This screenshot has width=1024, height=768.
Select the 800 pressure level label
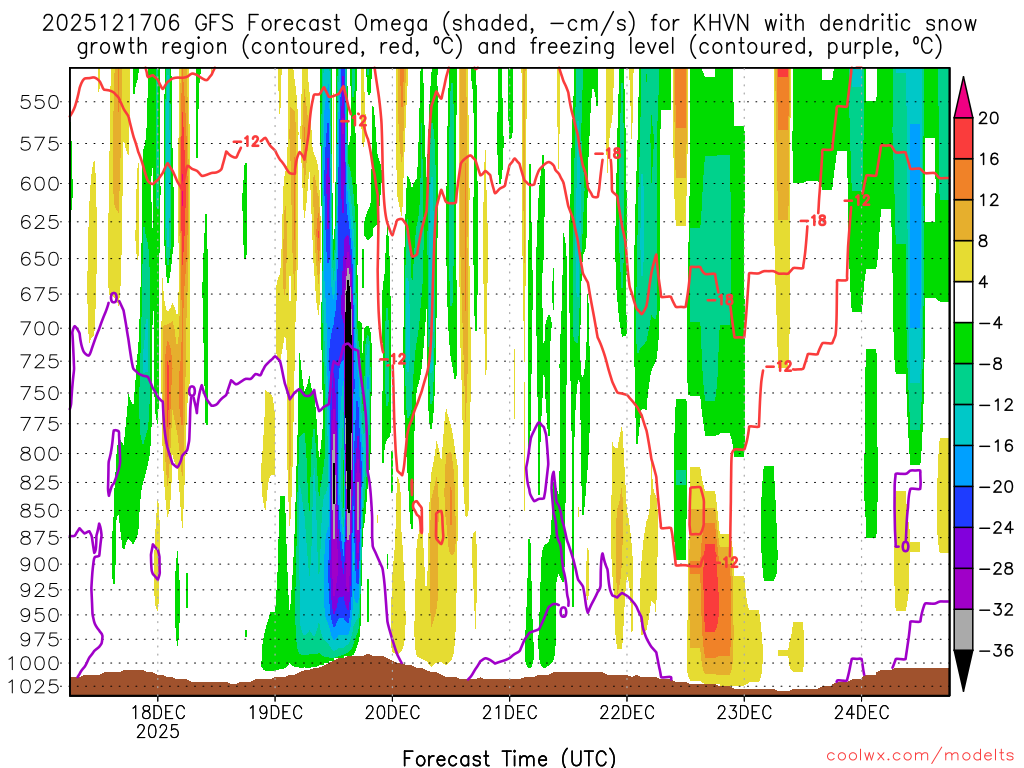(x=40, y=454)
